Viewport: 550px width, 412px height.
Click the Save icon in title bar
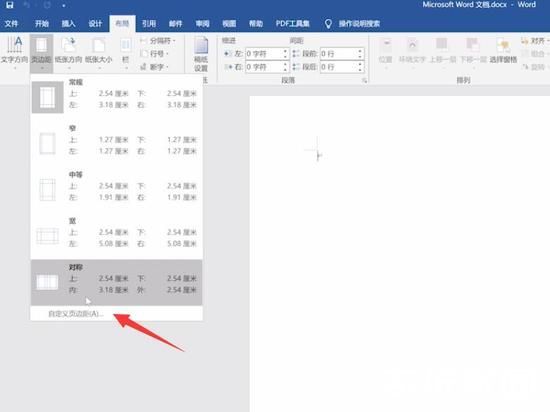9,5
